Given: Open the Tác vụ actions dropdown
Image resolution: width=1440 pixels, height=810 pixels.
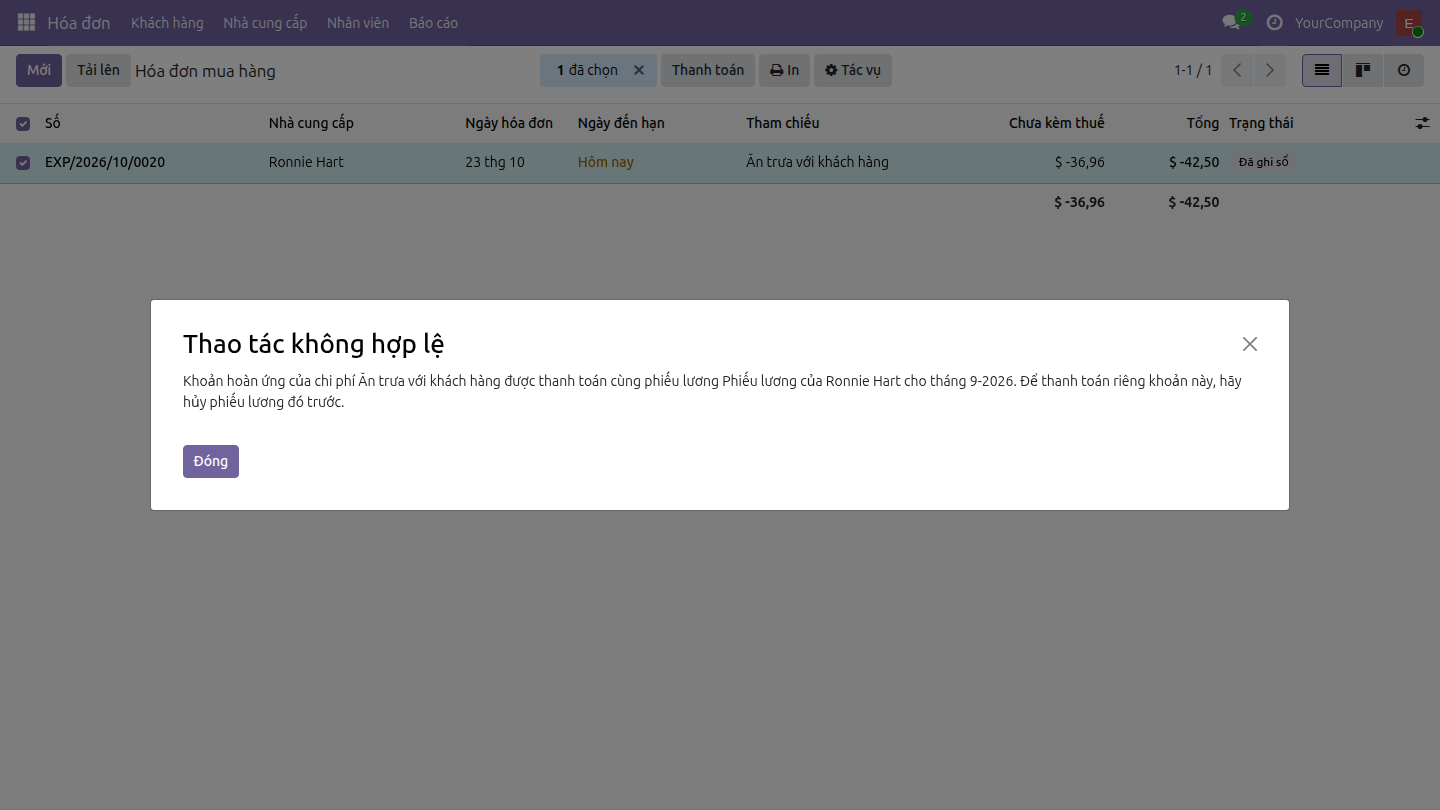Looking at the screenshot, I should pos(853,70).
